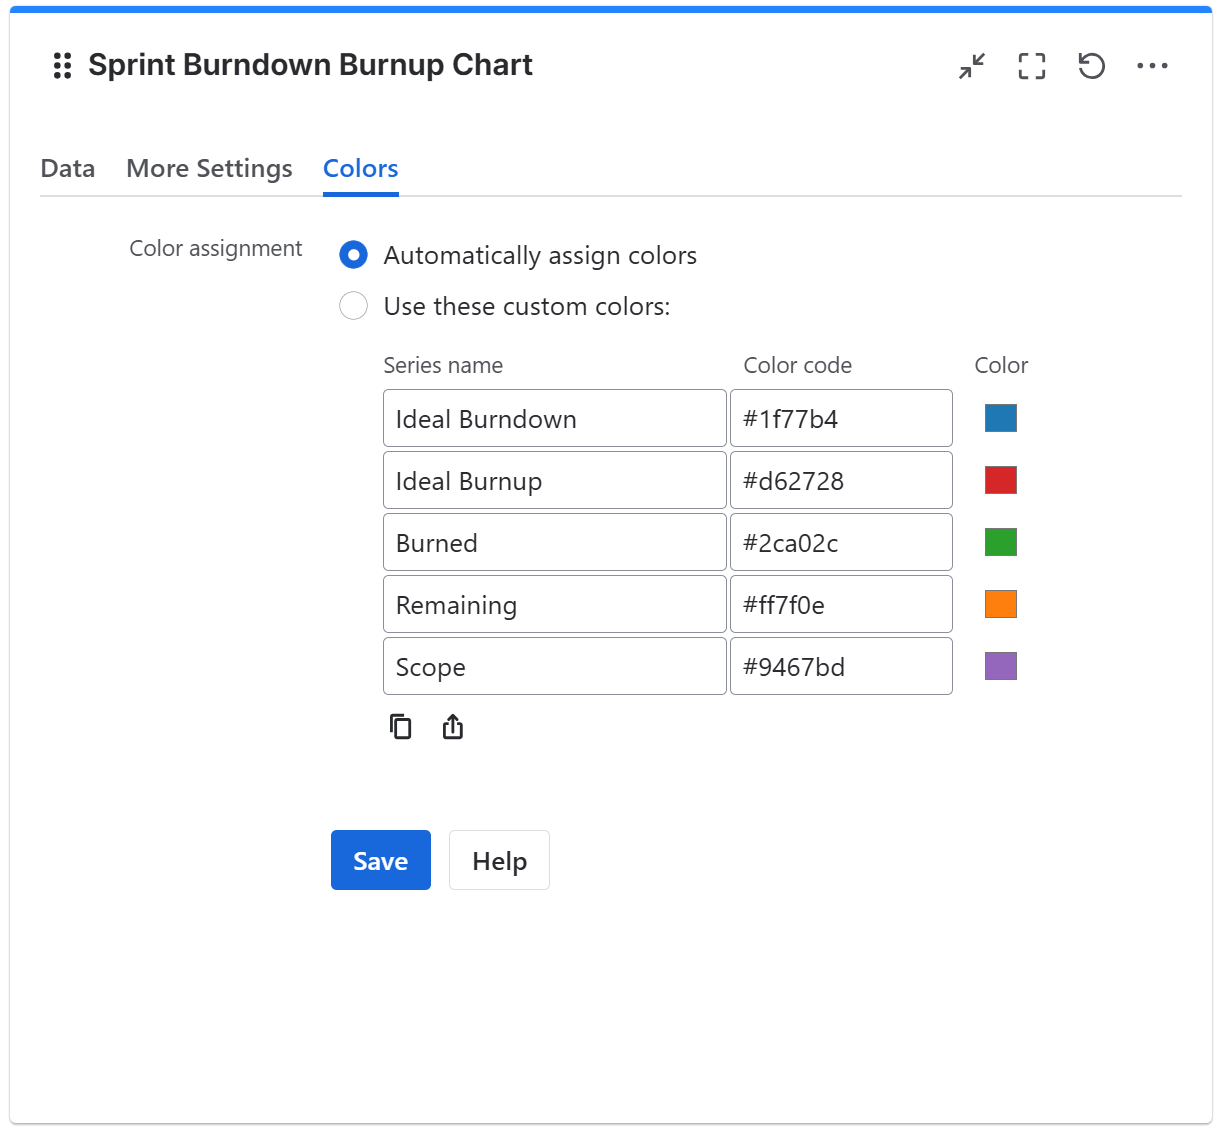Click the collapse widget icon
This screenshot has width=1222, height=1134.
tap(970, 66)
